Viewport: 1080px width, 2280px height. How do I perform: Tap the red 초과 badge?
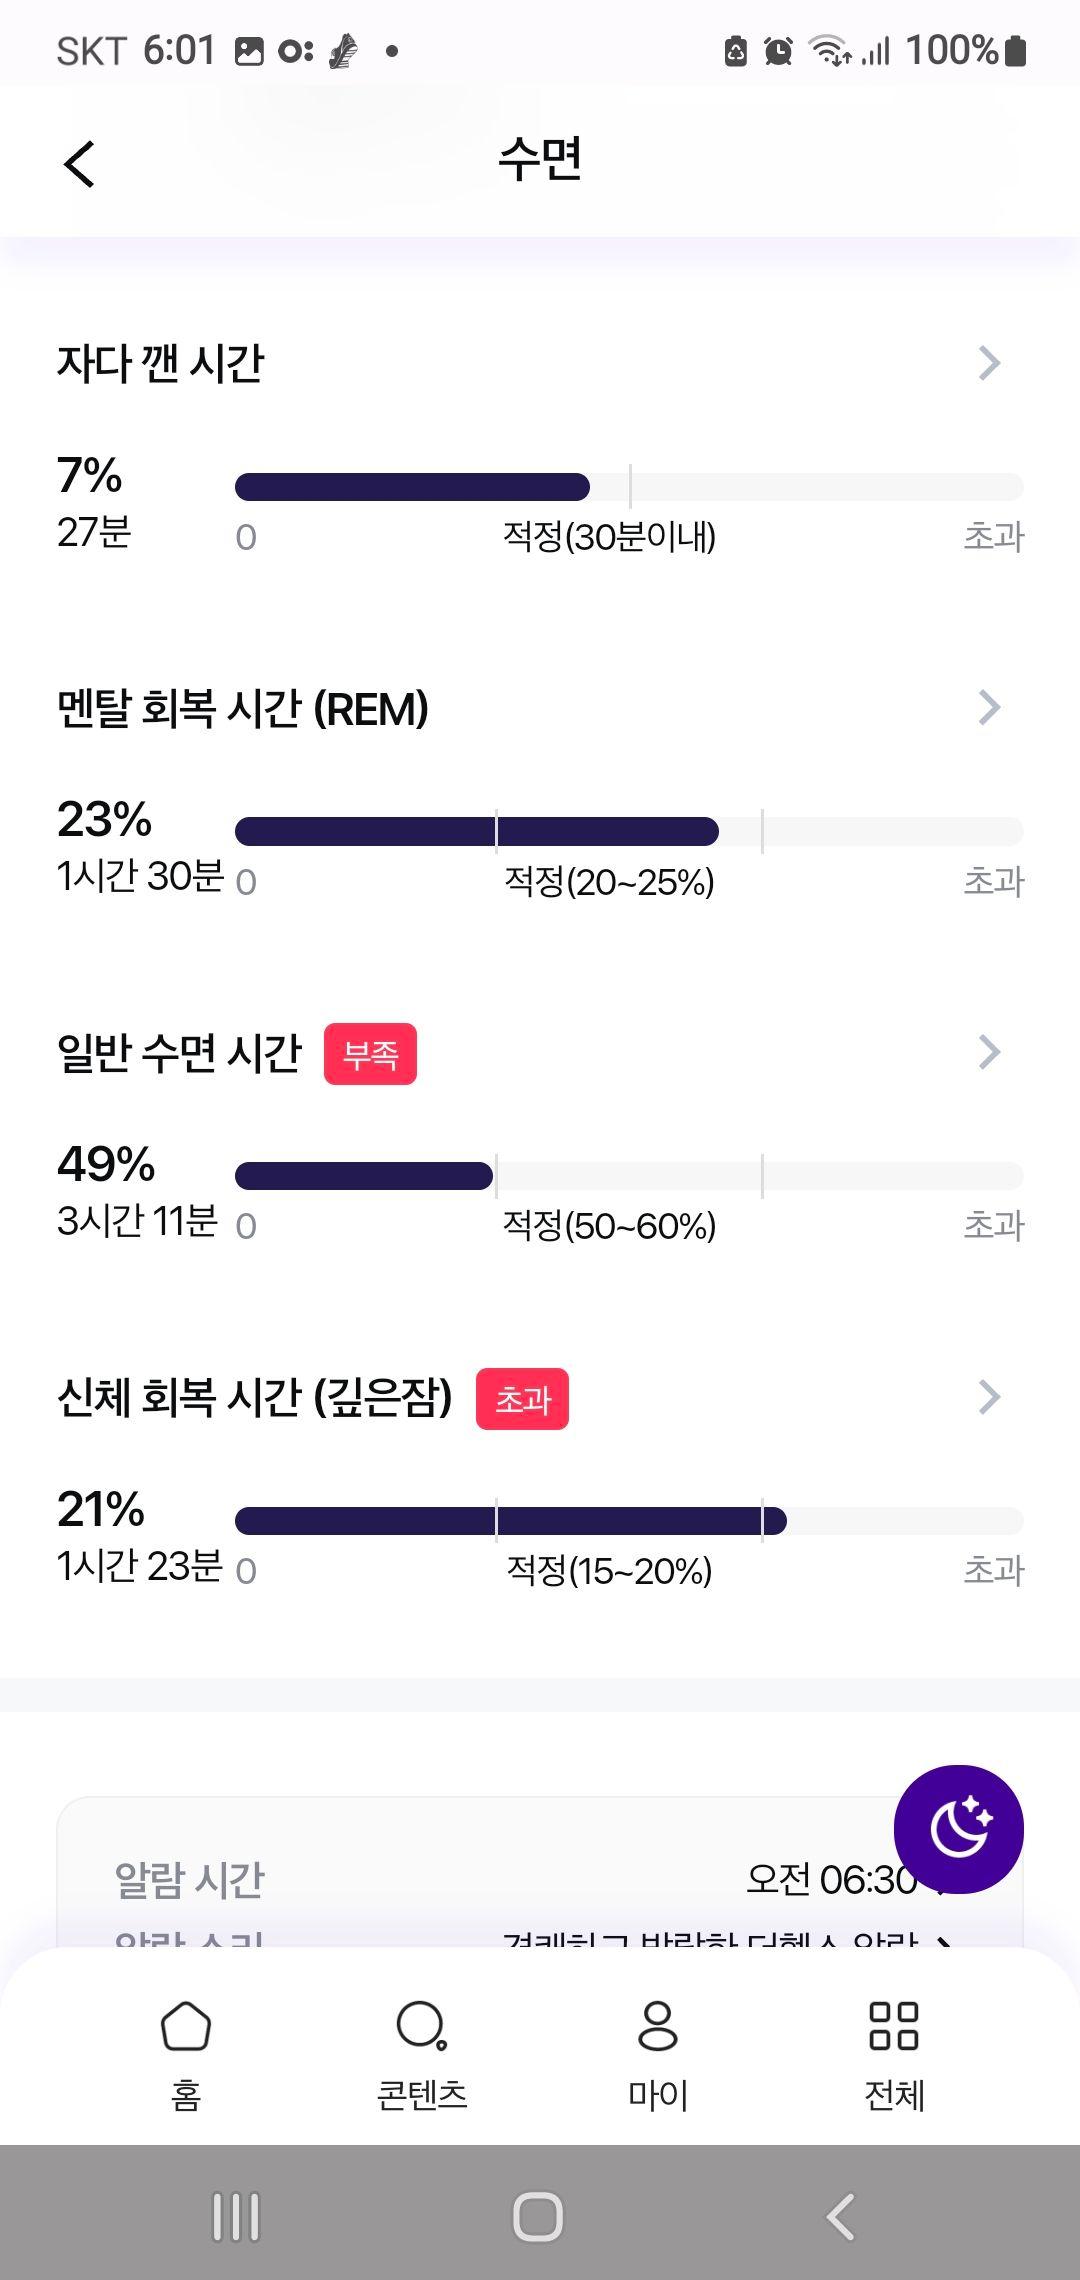[x=522, y=1399]
